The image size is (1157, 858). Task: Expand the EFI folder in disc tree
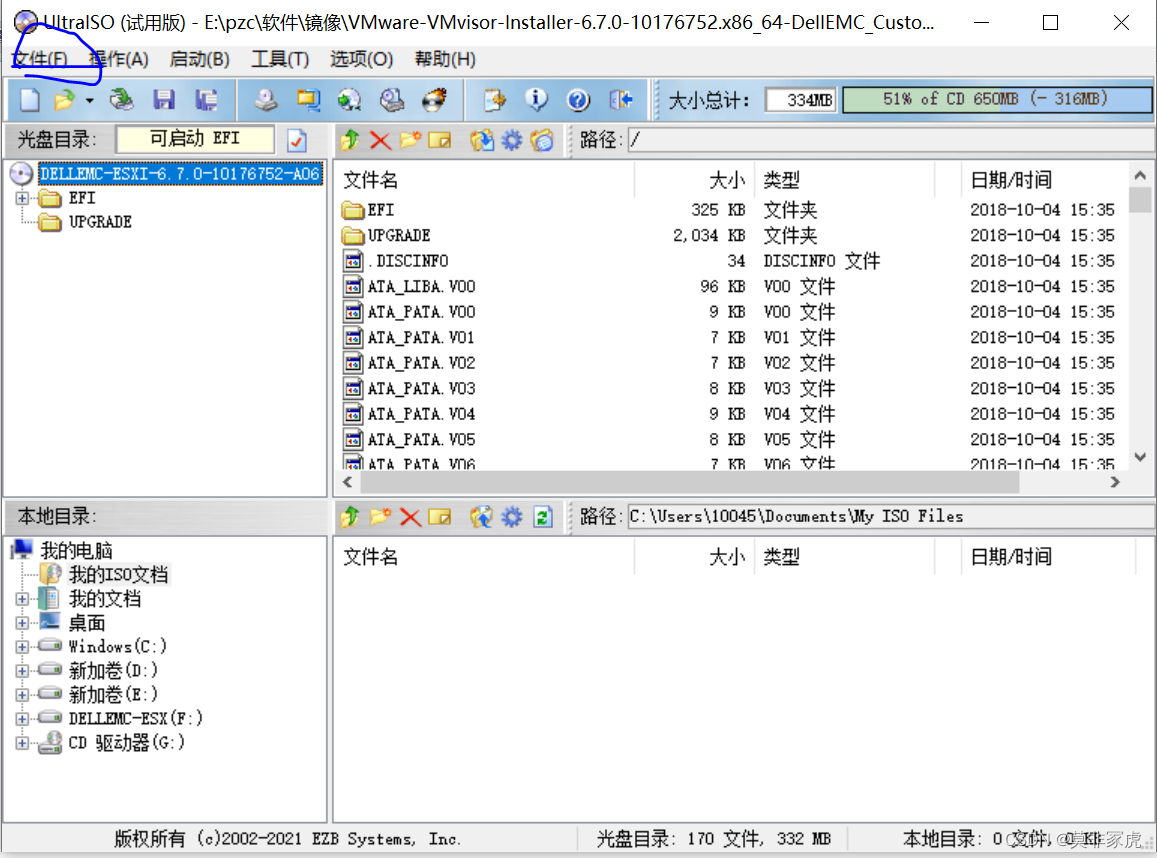click(x=22, y=198)
